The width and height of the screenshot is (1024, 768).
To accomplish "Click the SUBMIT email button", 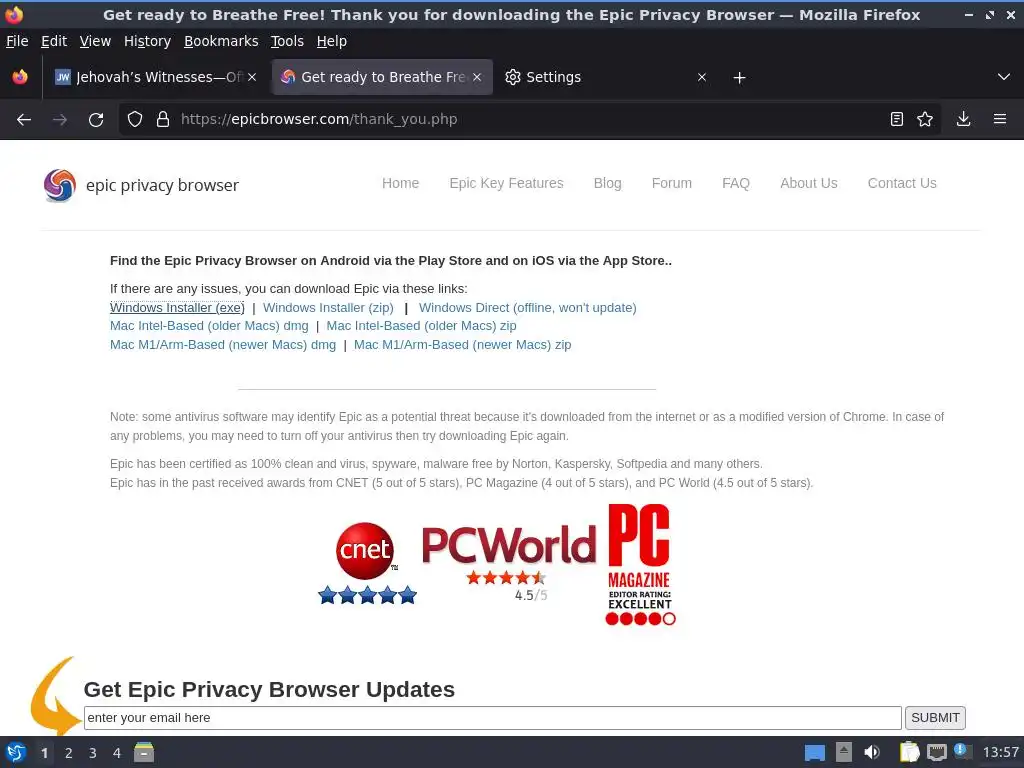I will (935, 718).
